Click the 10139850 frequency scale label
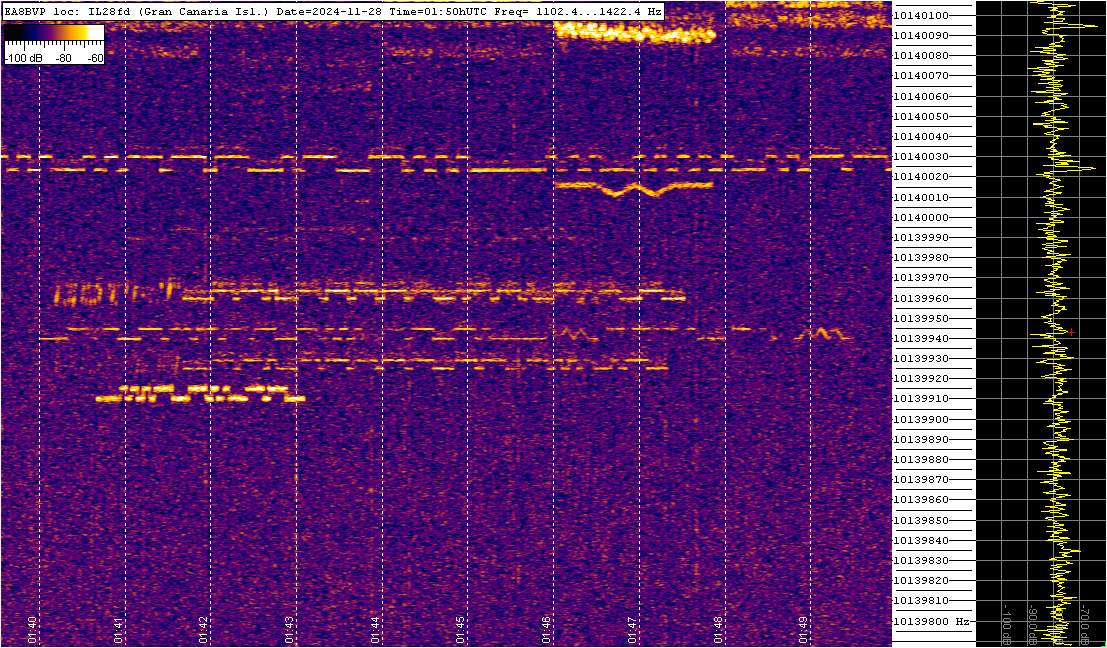1107x648 pixels. coord(921,520)
